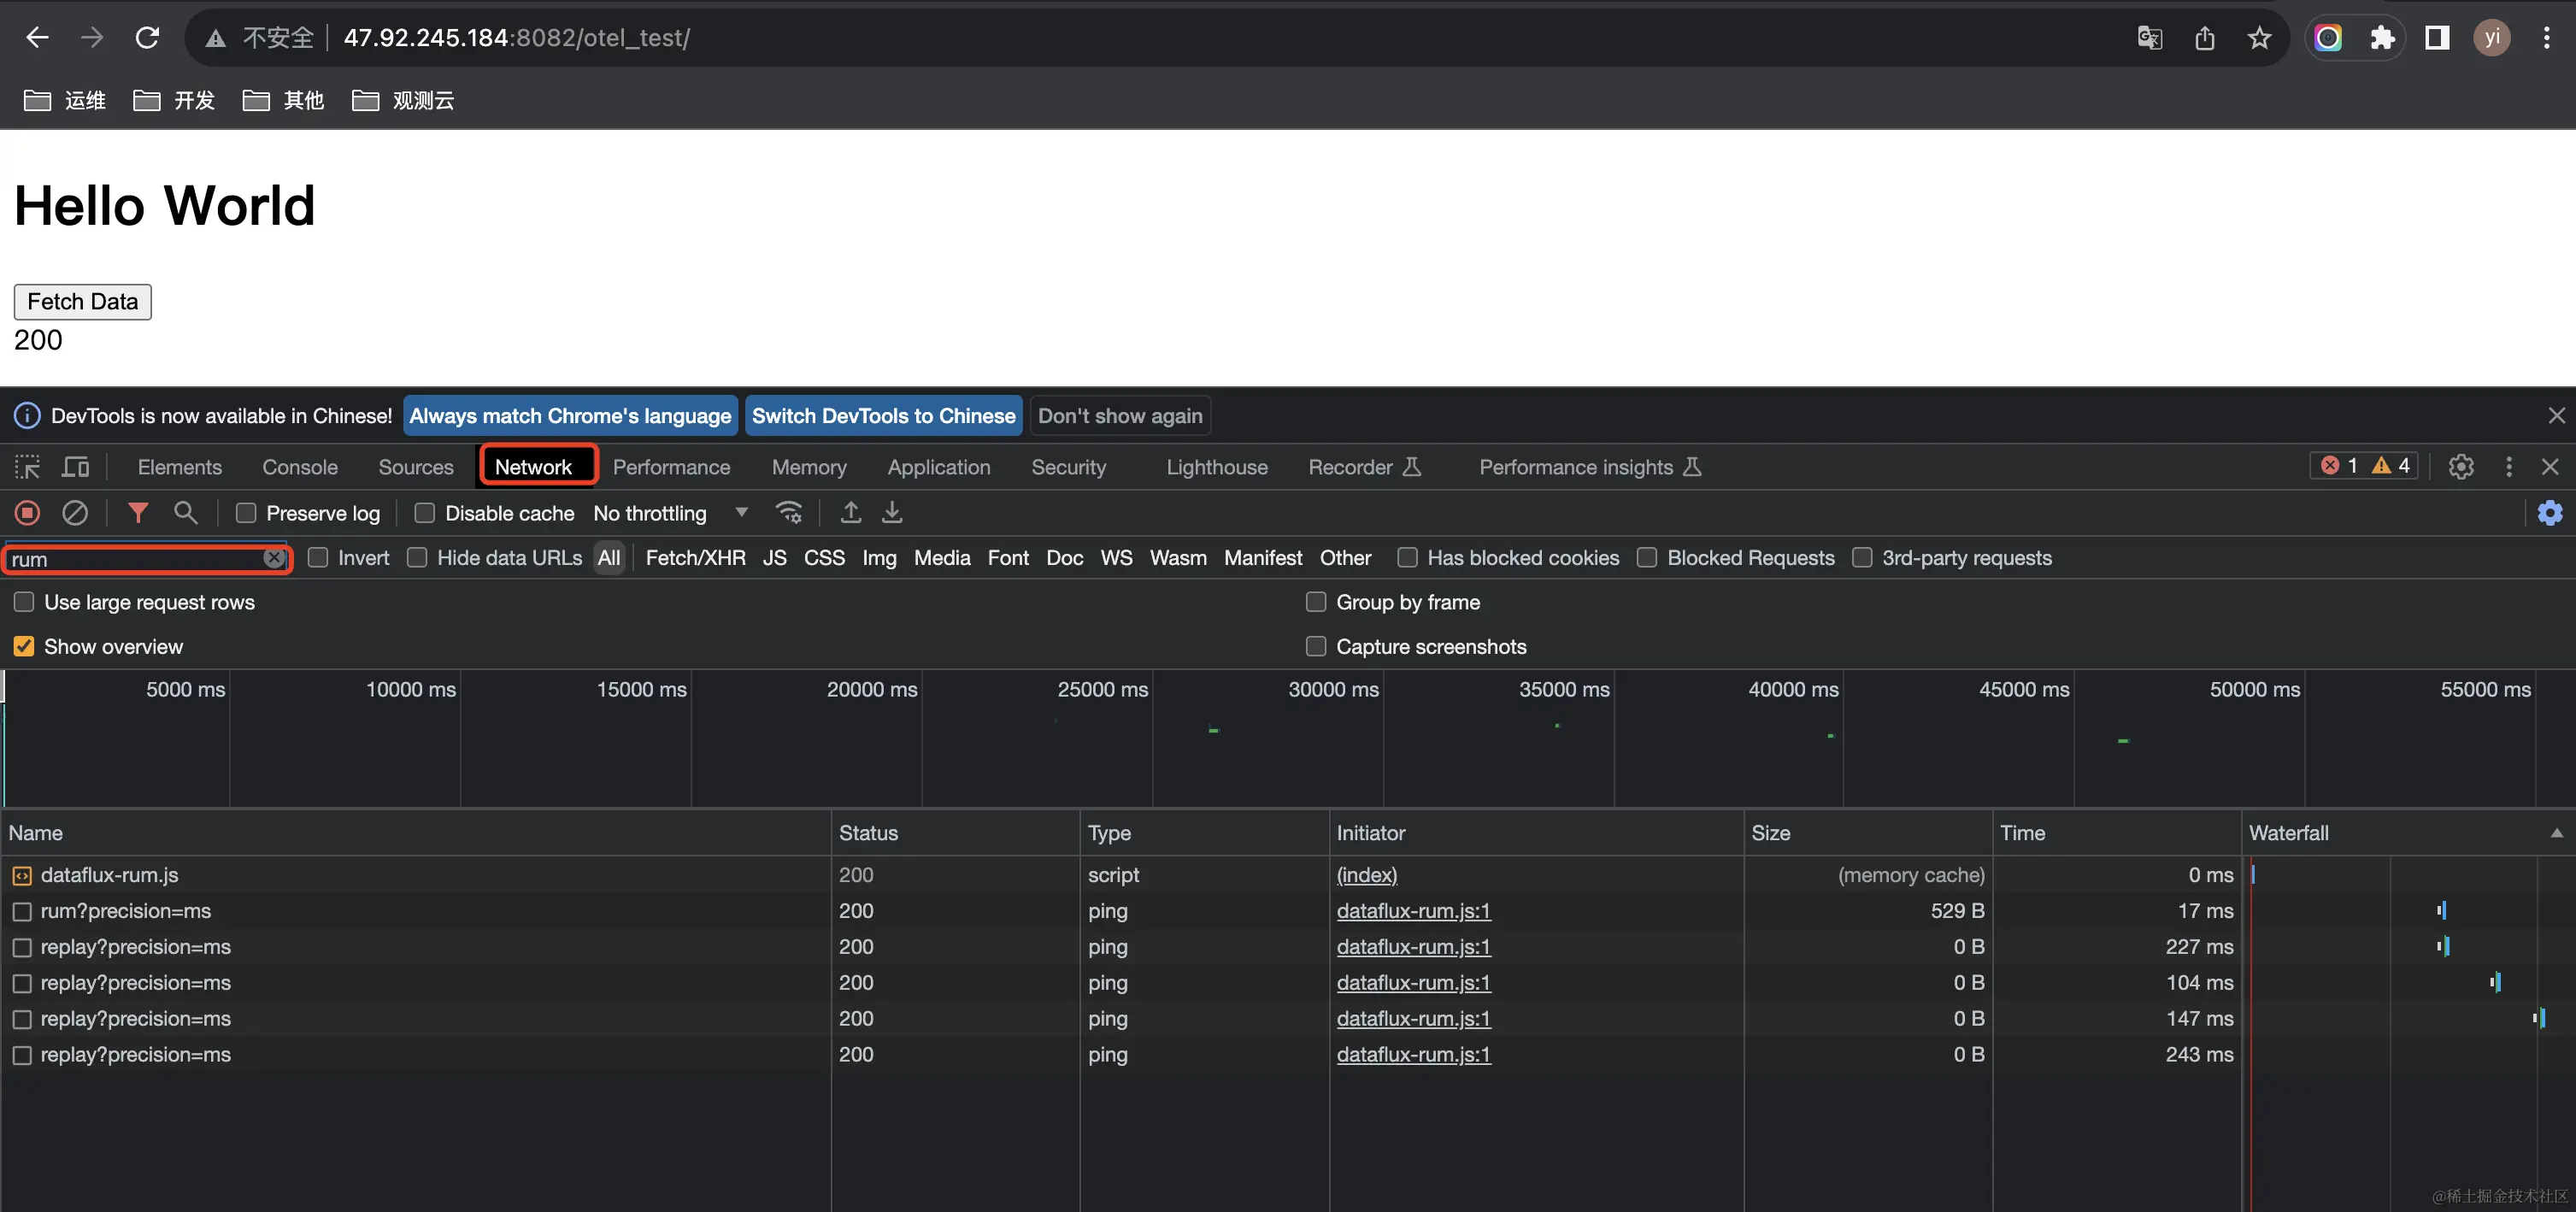
Task: Dismiss the DevTools language info bar
Action: (x=2556, y=416)
